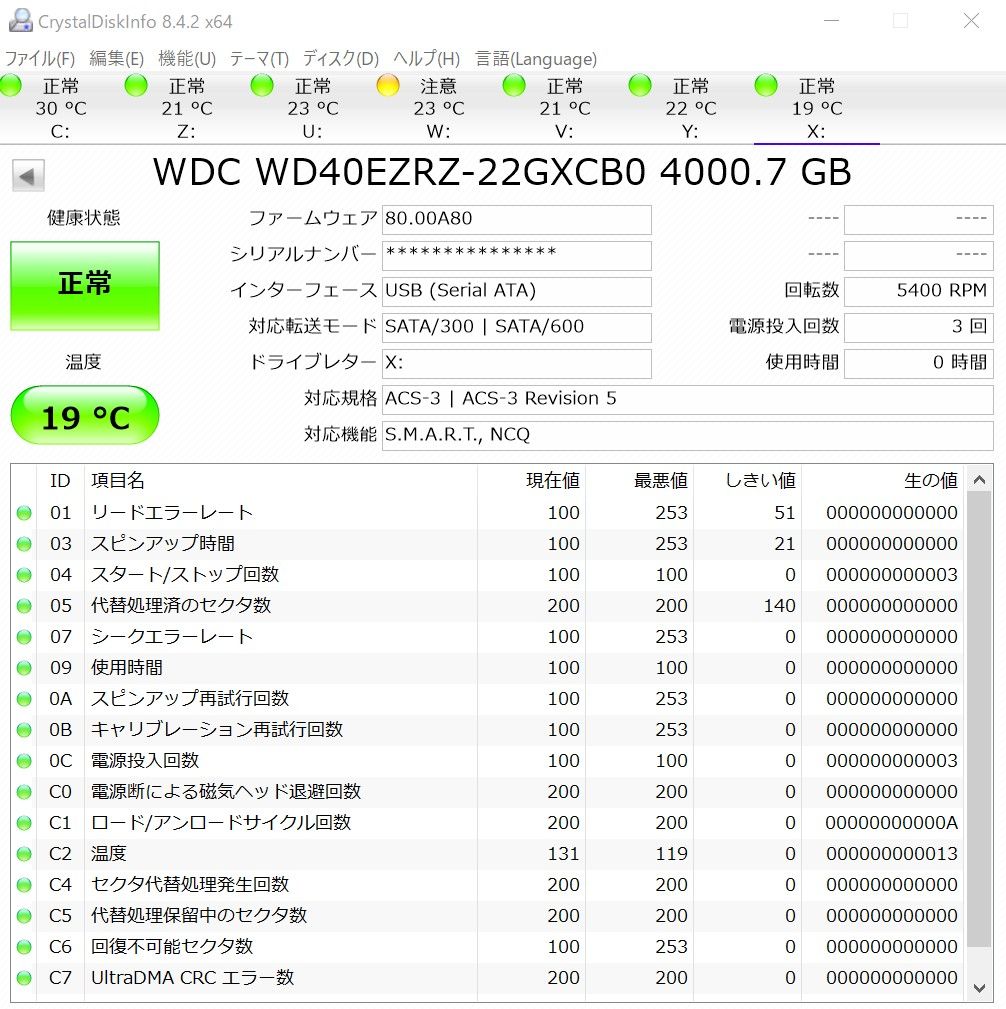Click the SMART list vertical scrollbar thumb

pyautogui.click(x=979, y=721)
